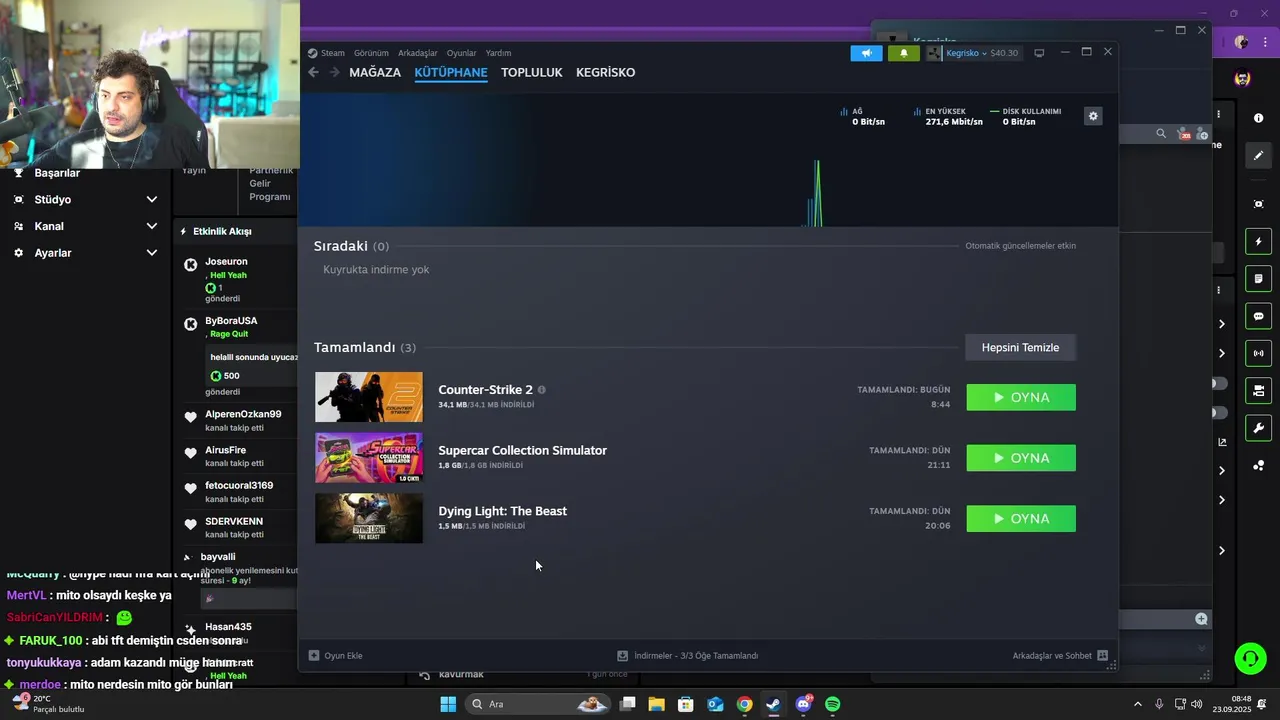The width and height of the screenshot is (1280, 720).
Task: Click Oyun Ekle add game button
Action: 336,656
